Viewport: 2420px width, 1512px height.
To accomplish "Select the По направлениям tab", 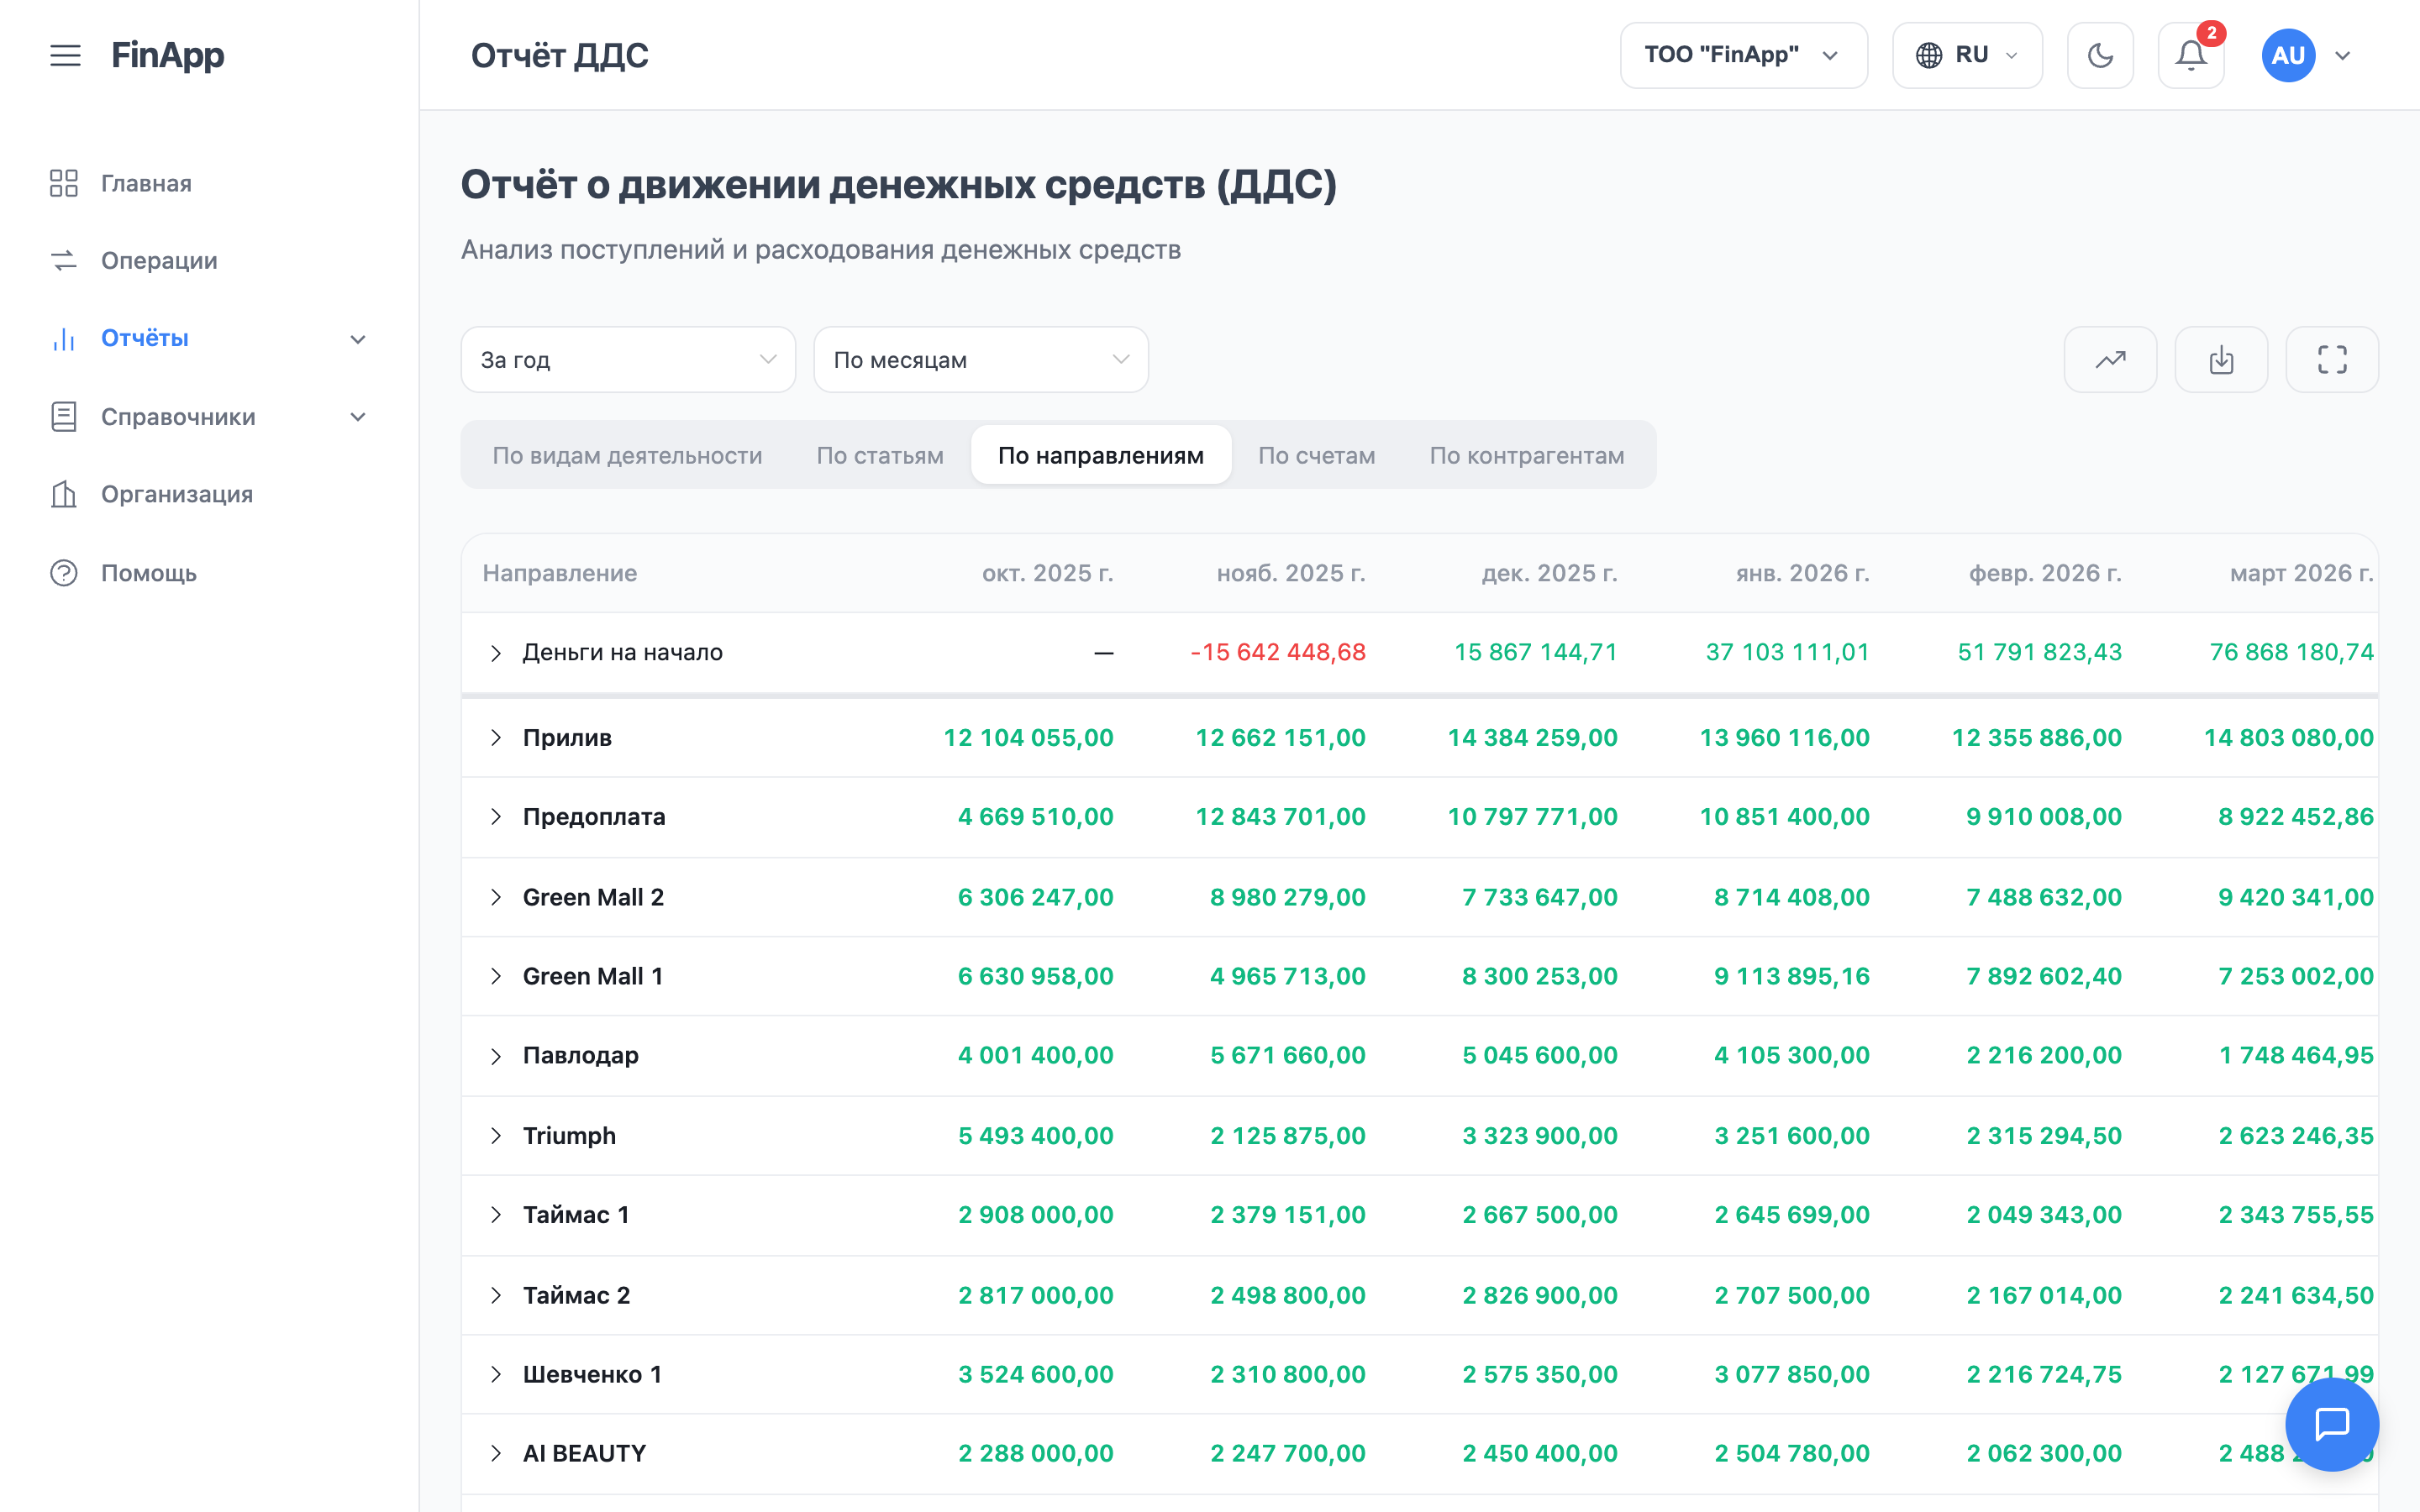I will pyautogui.click(x=1101, y=455).
